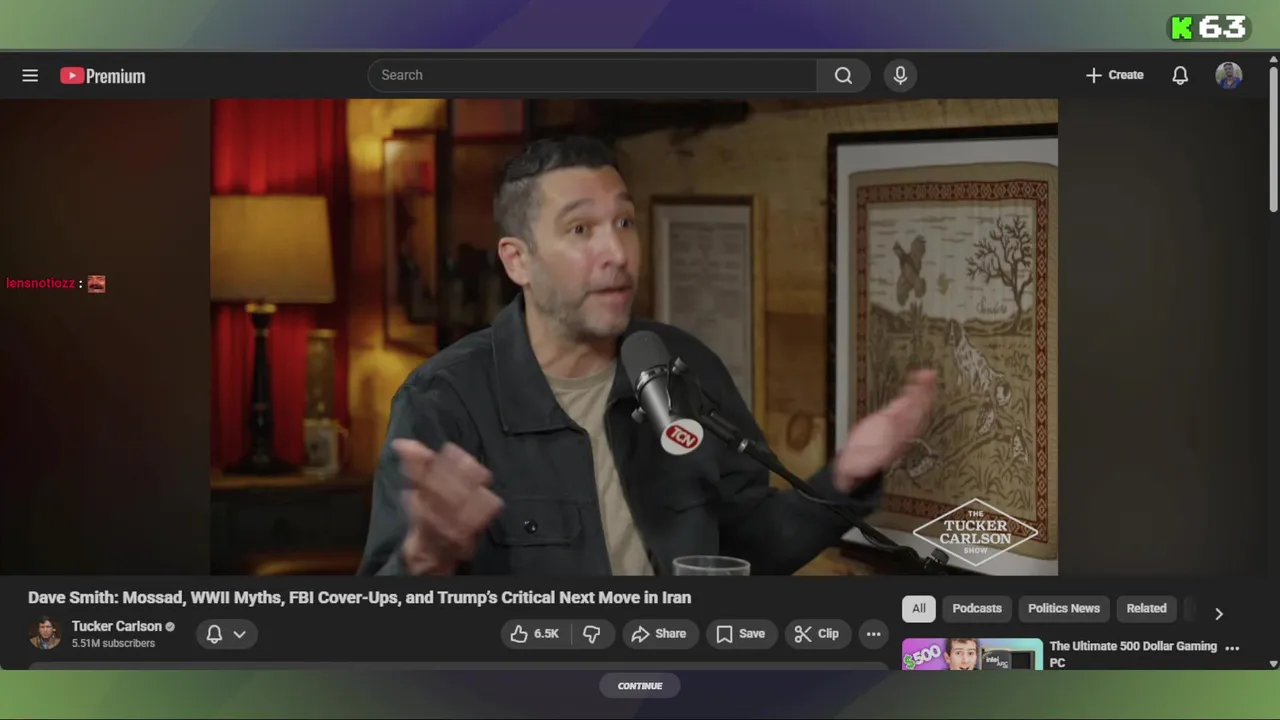Image resolution: width=1280 pixels, height=720 pixels.
Task: Save the video to a playlist
Action: (x=741, y=634)
